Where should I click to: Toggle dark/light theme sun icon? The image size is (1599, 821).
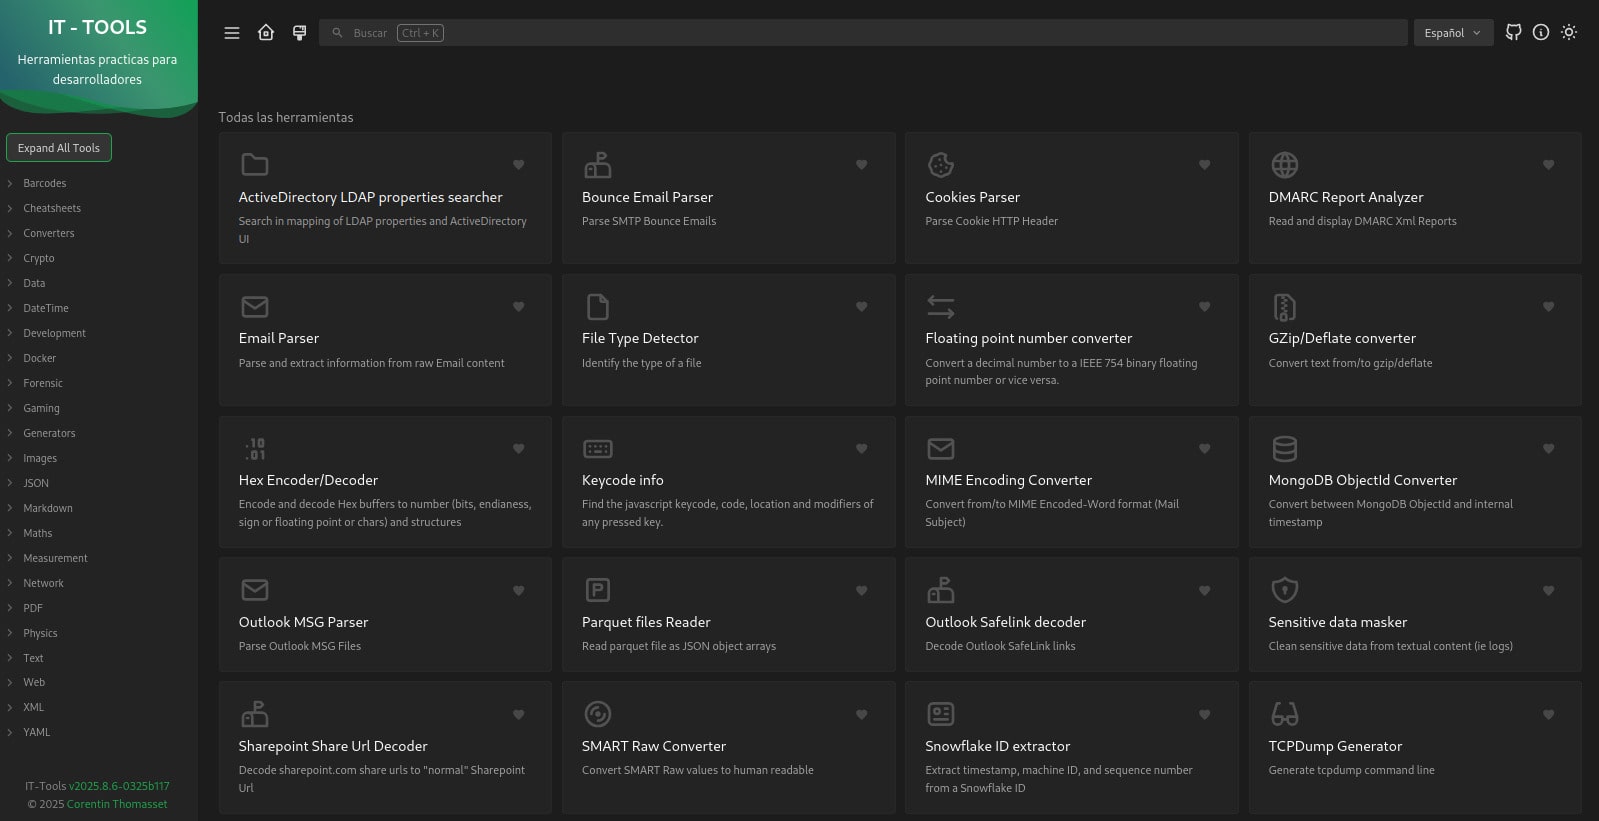1569,33
